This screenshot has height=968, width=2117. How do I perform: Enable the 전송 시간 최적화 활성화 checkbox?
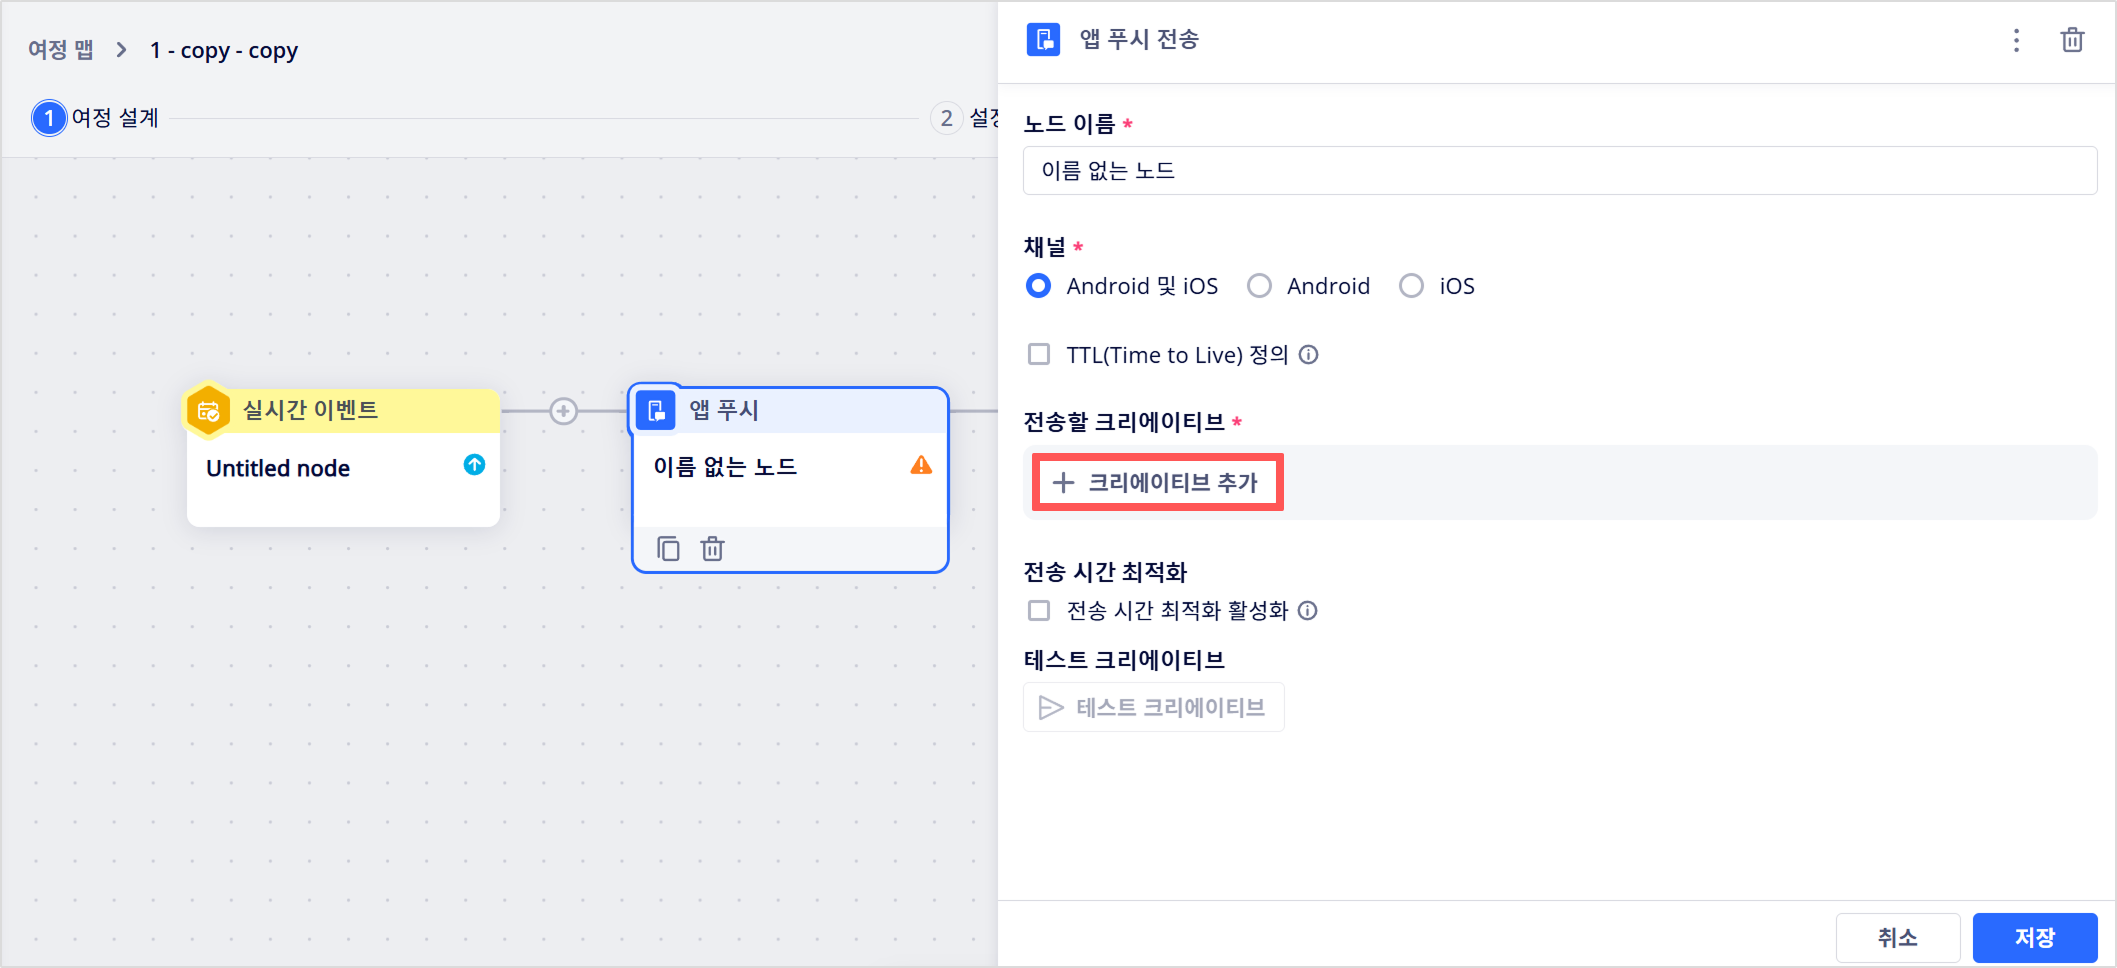coord(1039,611)
